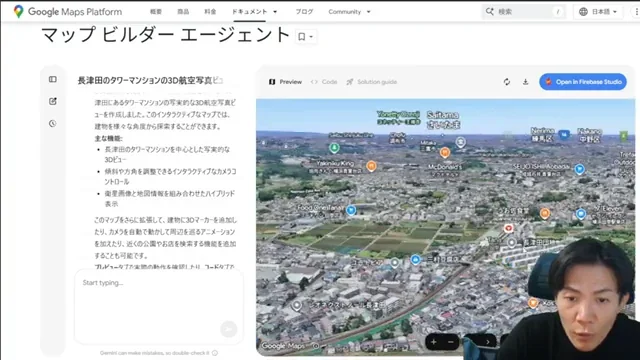Zoom in with the map plus button

pyautogui.click(x=433, y=342)
